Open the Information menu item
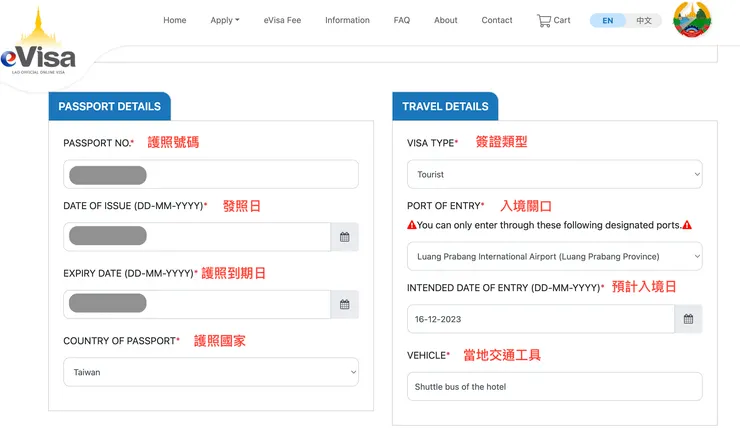Image resolution: width=740 pixels, height=433 pixels. (x=347, y=20)
